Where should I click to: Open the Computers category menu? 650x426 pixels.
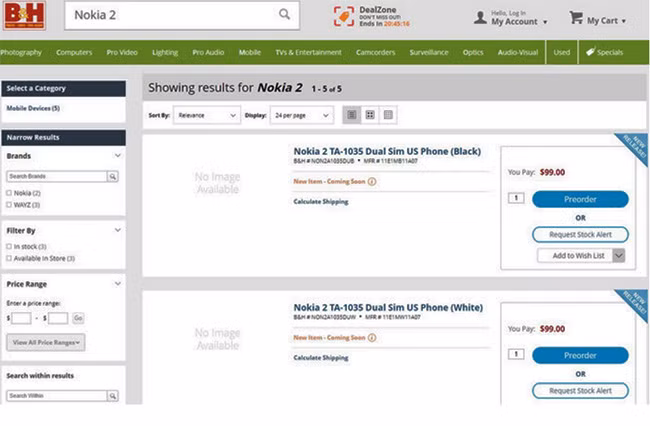click(x=74, y=52)
